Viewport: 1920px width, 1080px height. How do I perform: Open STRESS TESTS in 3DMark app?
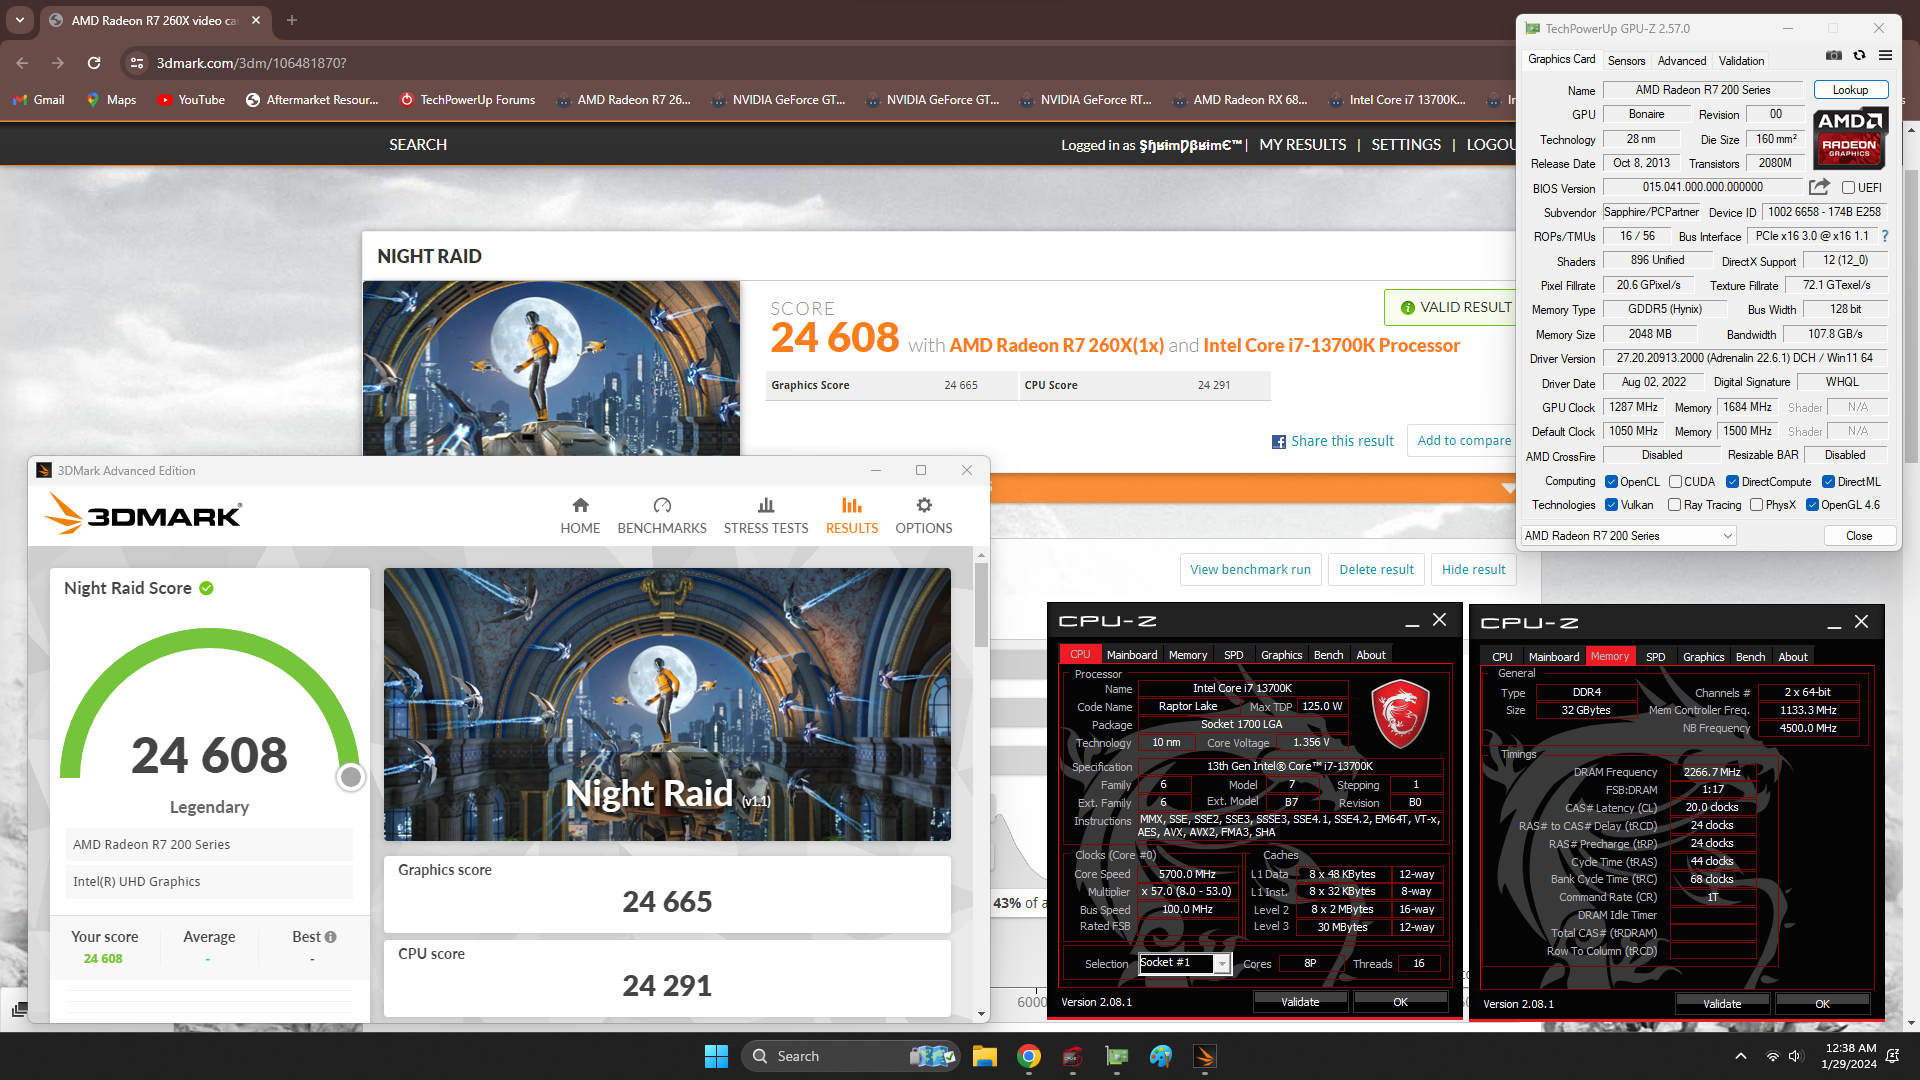pos(766,516)
